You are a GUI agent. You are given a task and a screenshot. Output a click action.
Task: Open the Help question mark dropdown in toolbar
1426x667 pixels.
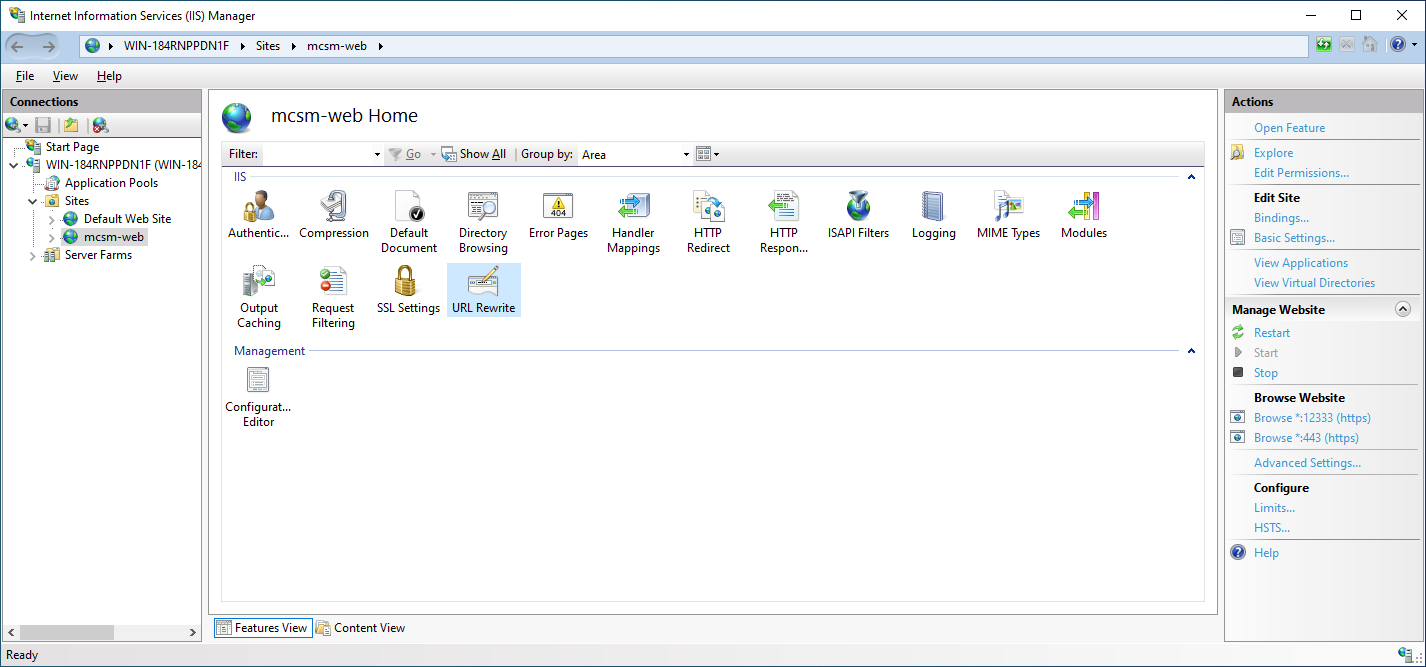(x=1403, y=45)
